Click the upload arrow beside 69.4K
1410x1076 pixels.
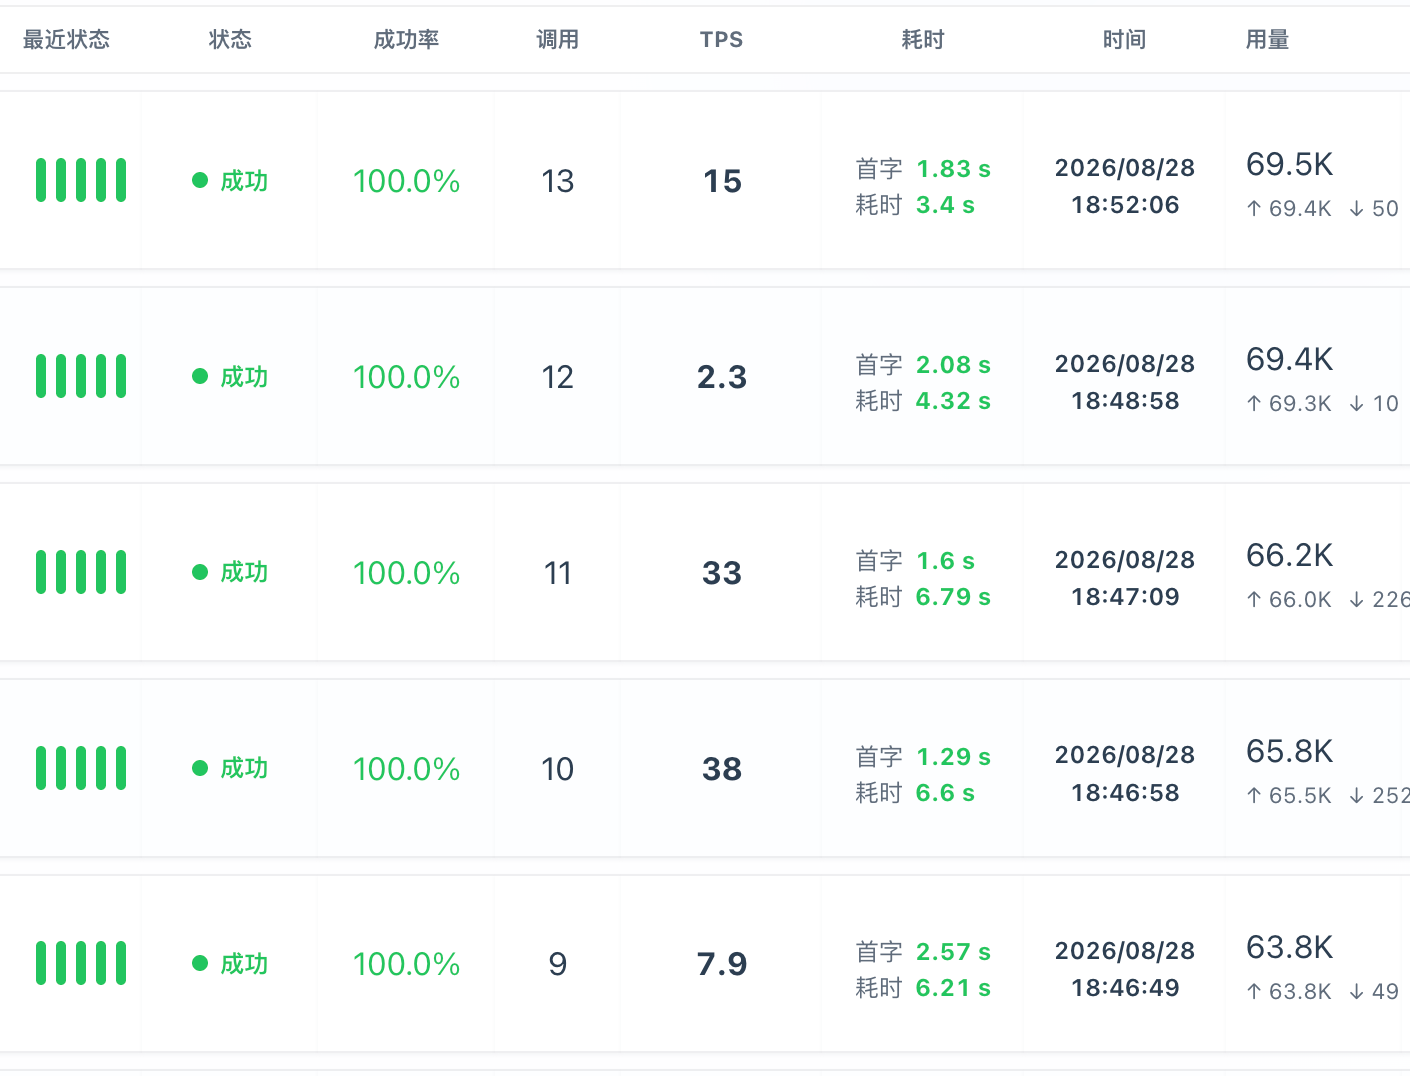point(1254,208)
